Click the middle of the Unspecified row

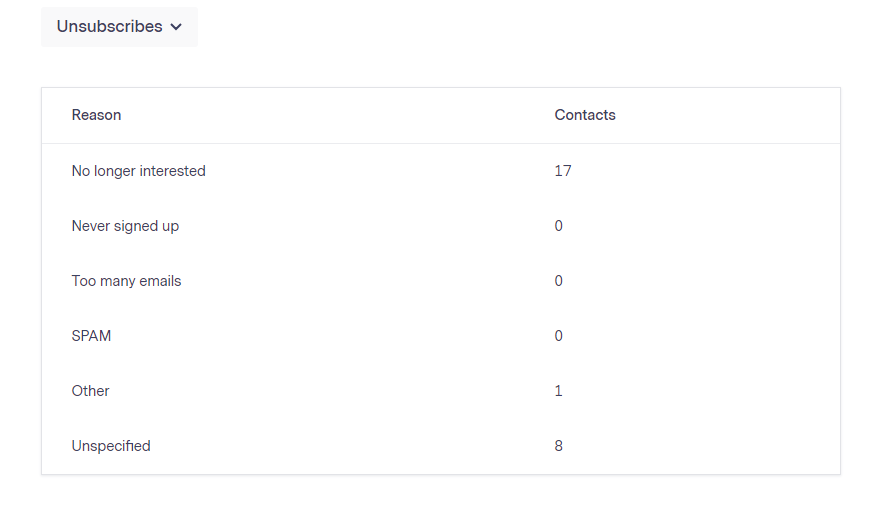[440, 446]
